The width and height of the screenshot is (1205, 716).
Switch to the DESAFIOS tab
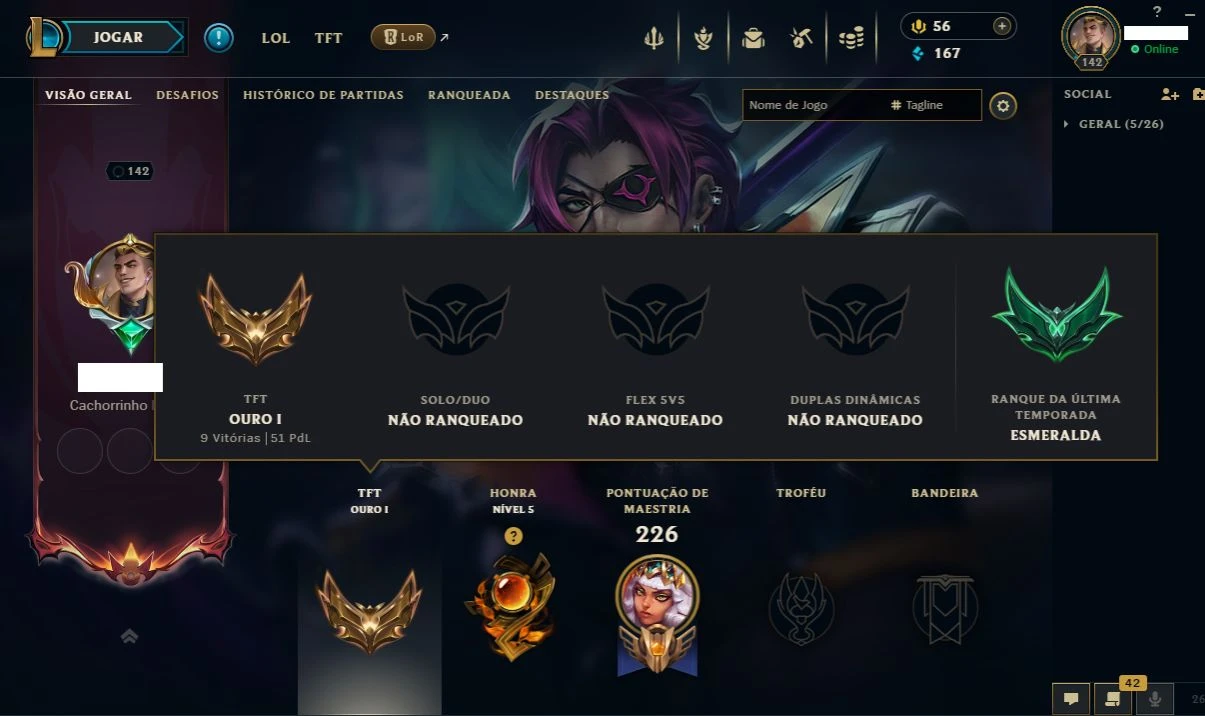click(187, 95)
